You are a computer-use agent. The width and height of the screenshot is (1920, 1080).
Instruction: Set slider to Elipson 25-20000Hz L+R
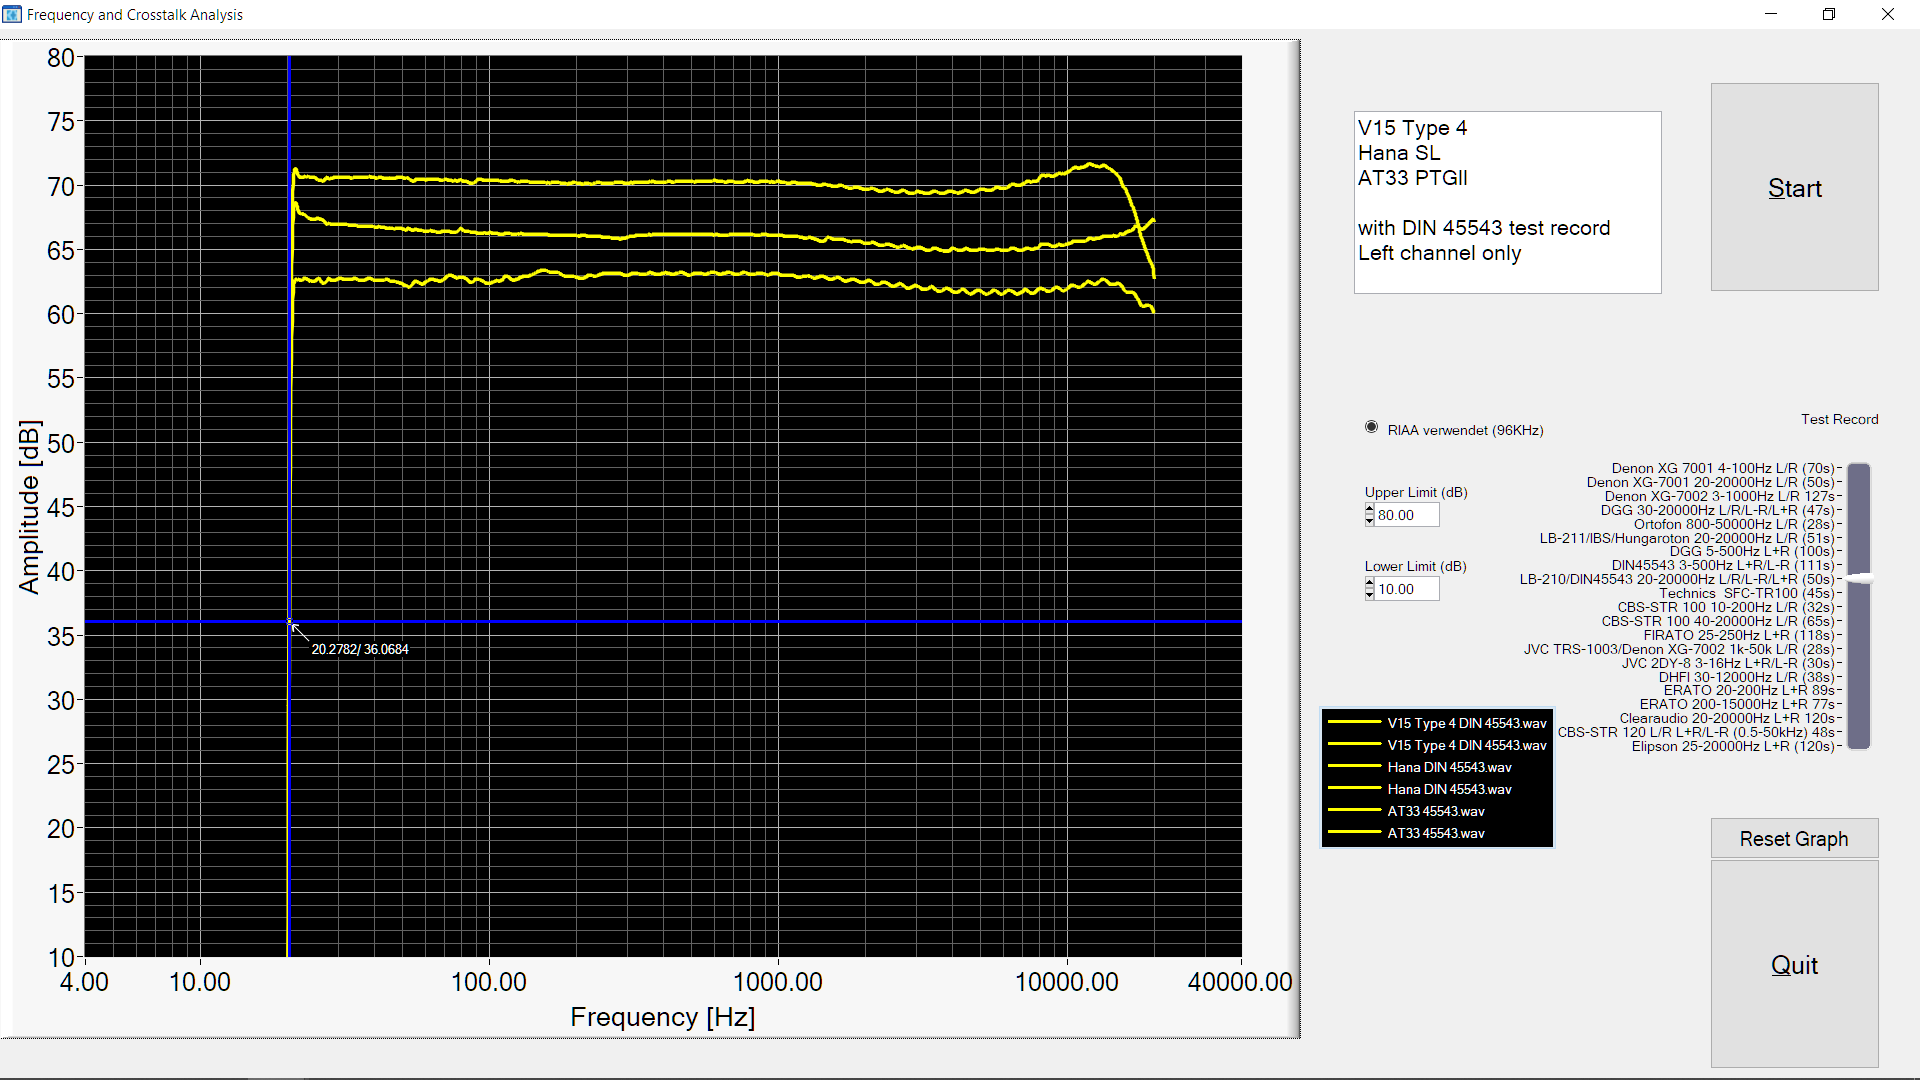(x=1859, y=746)
